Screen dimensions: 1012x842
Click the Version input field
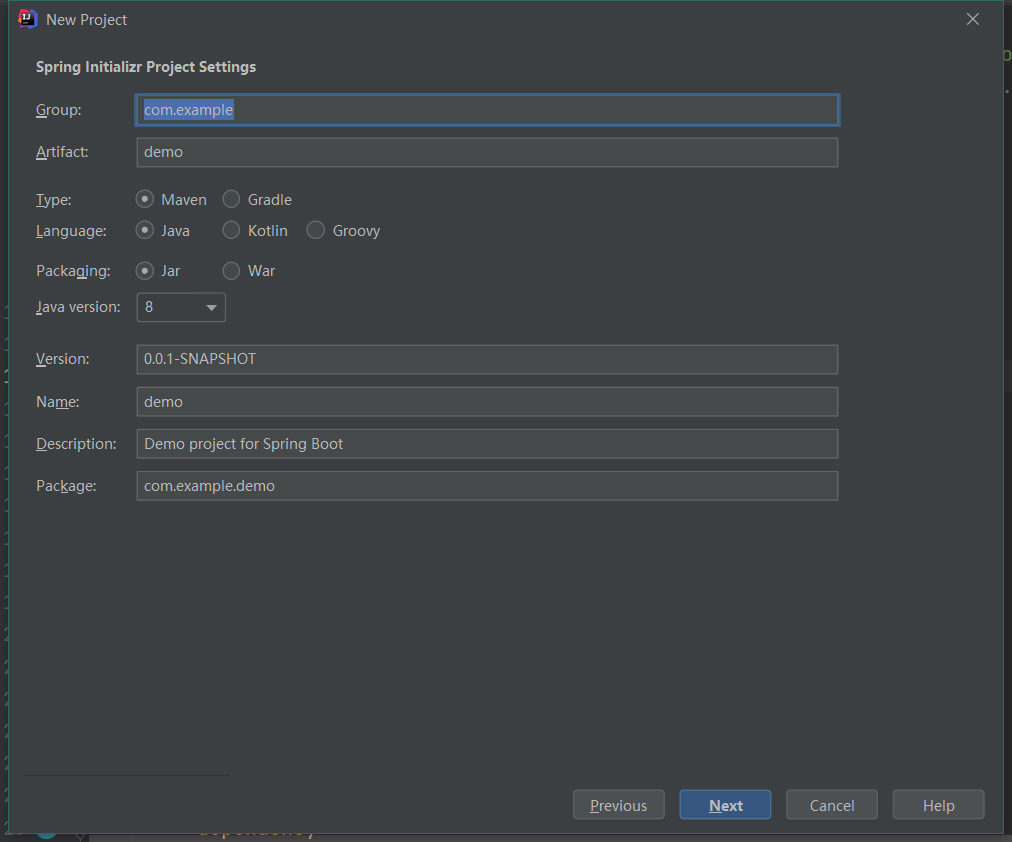[487, 359]
